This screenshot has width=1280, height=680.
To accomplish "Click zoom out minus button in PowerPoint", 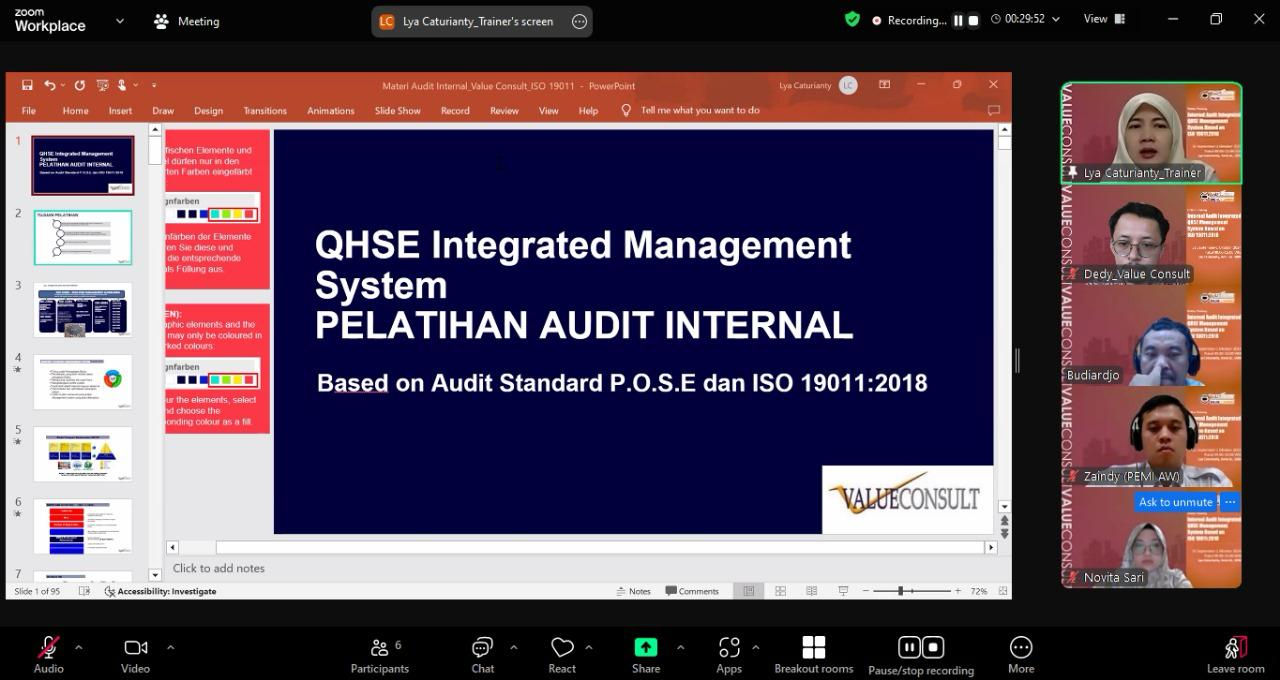I will (x=865, y=591).
